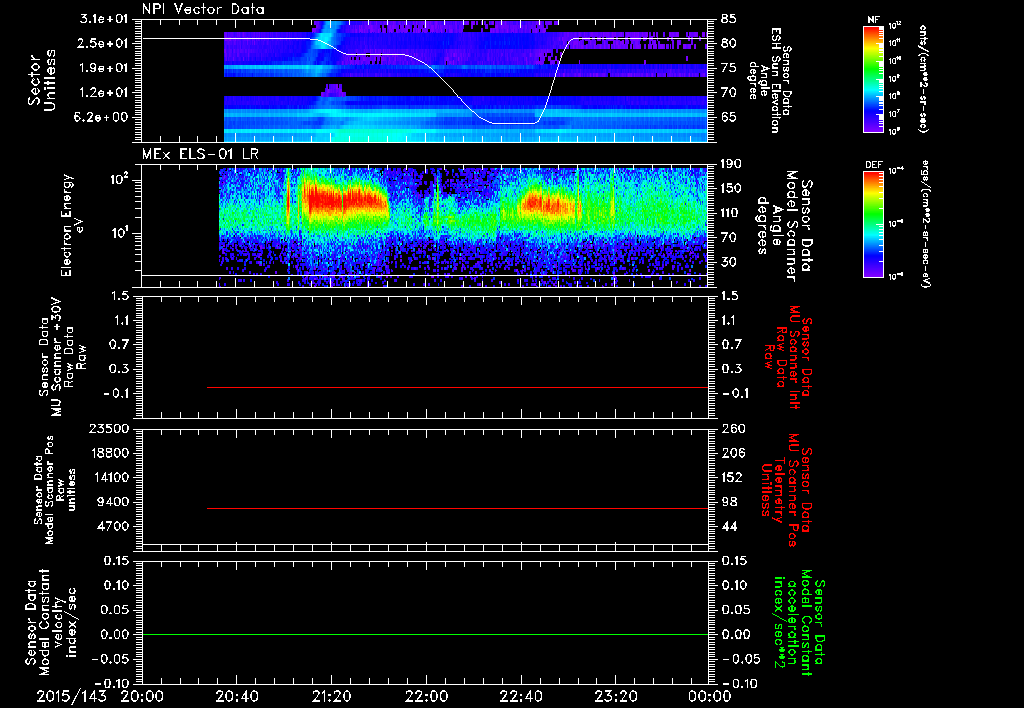Click the green "Model Constant acceleration" label
Image resolution: width=1024 pixels, height=708 pixels.
pos(798,622)
